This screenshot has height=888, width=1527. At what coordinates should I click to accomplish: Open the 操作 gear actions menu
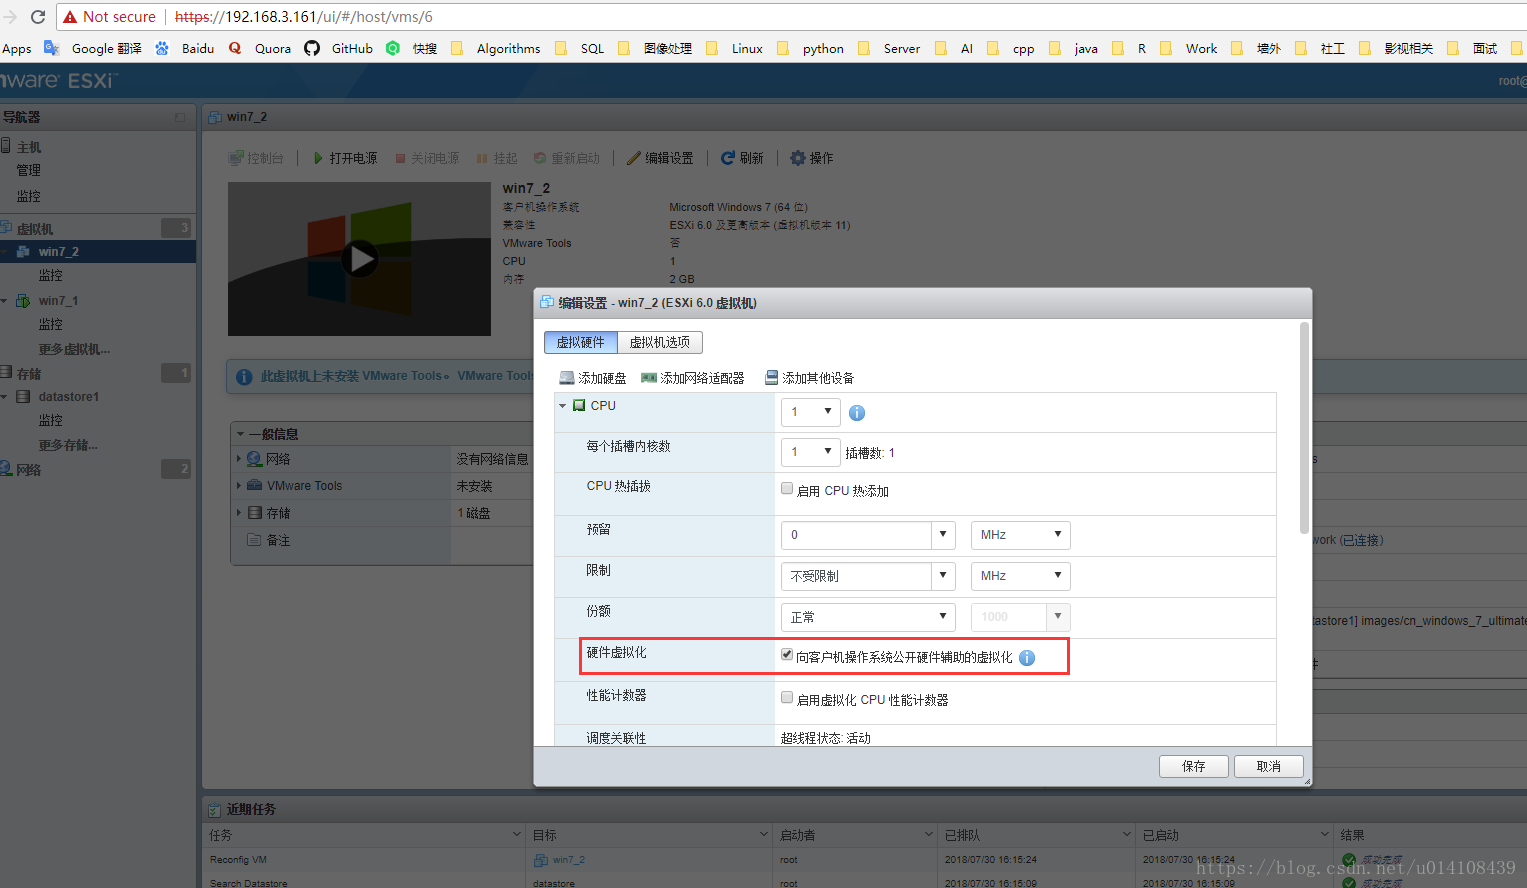click(811, 158)
